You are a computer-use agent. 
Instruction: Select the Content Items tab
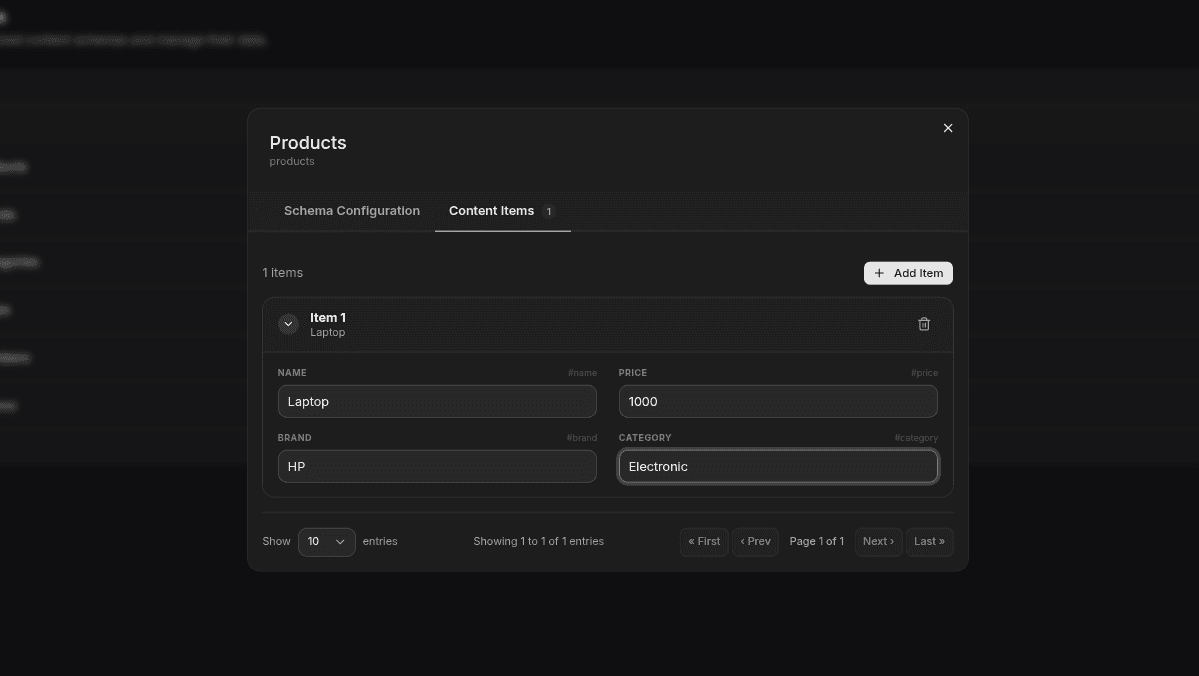click(x=503, y=211)
